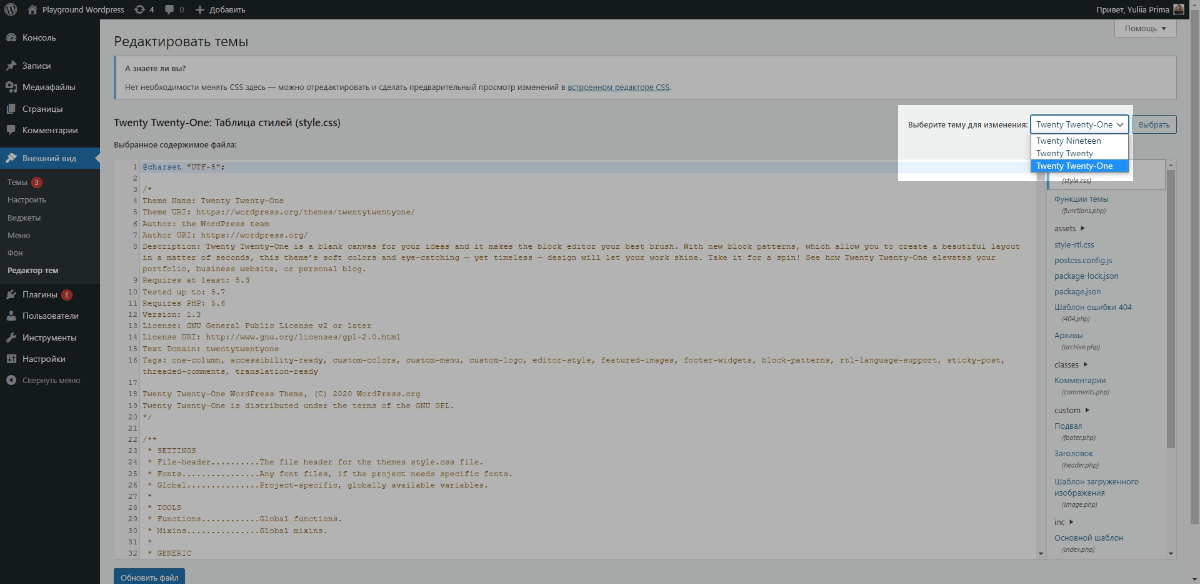Screen dimensions: 1200x584
Task: Open Медиафайлы media icon in sidebar
Action: pyautogui.click(x=11, y=87)
